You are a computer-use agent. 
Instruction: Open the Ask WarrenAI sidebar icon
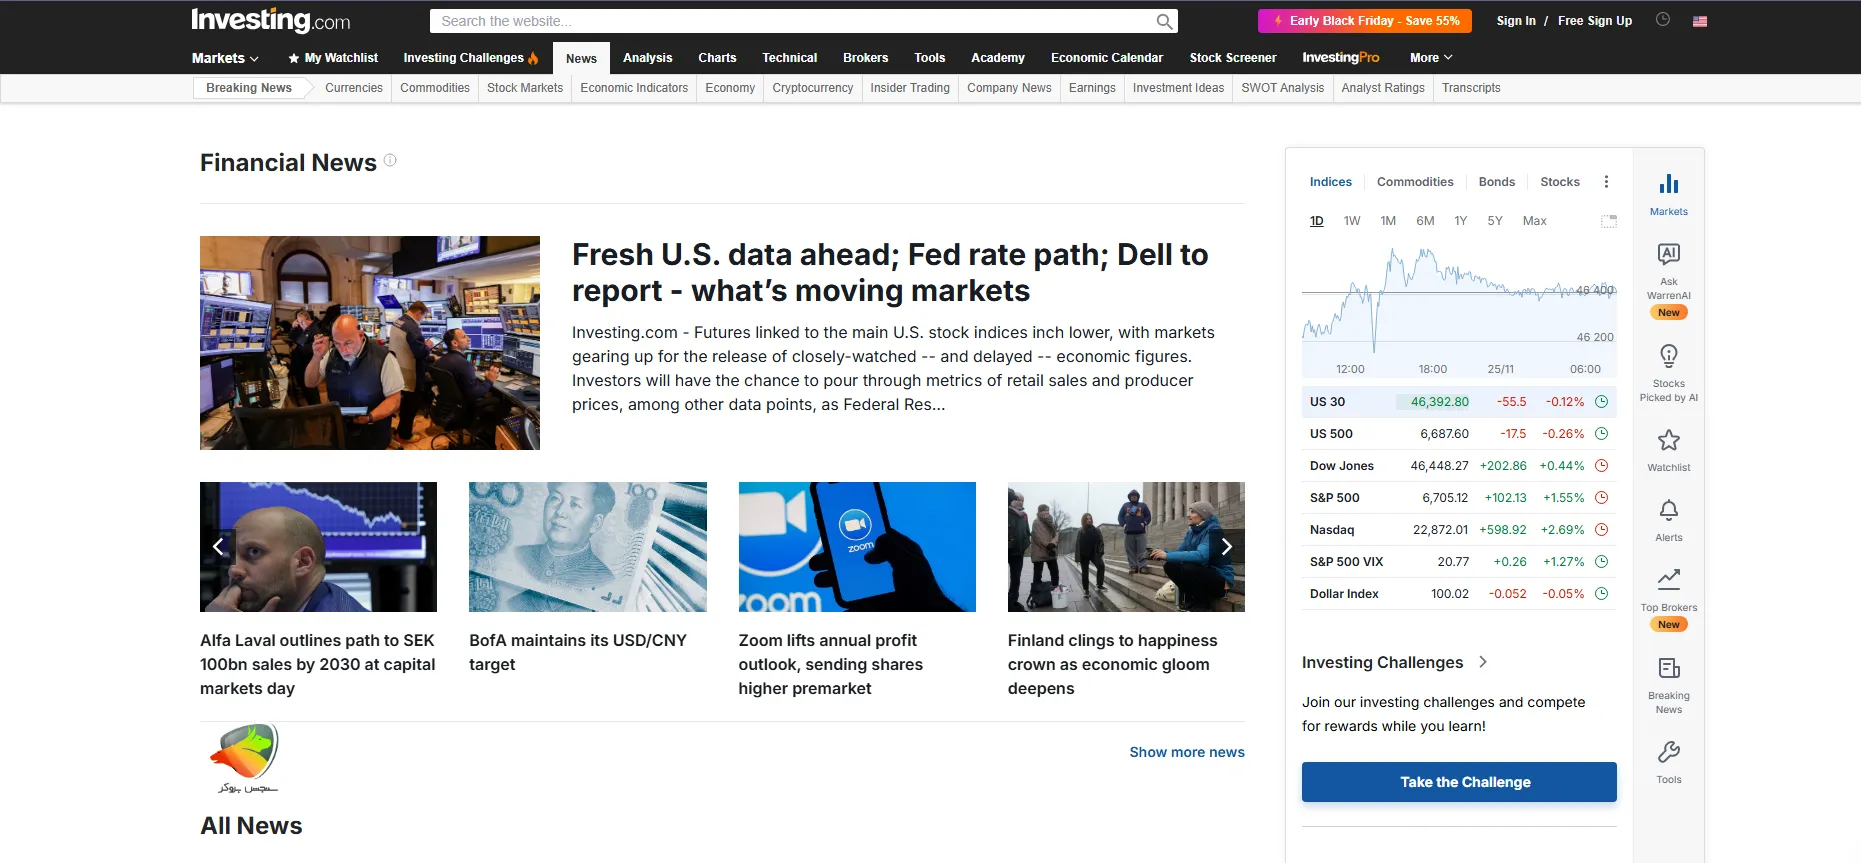[x=1668, y=255]
